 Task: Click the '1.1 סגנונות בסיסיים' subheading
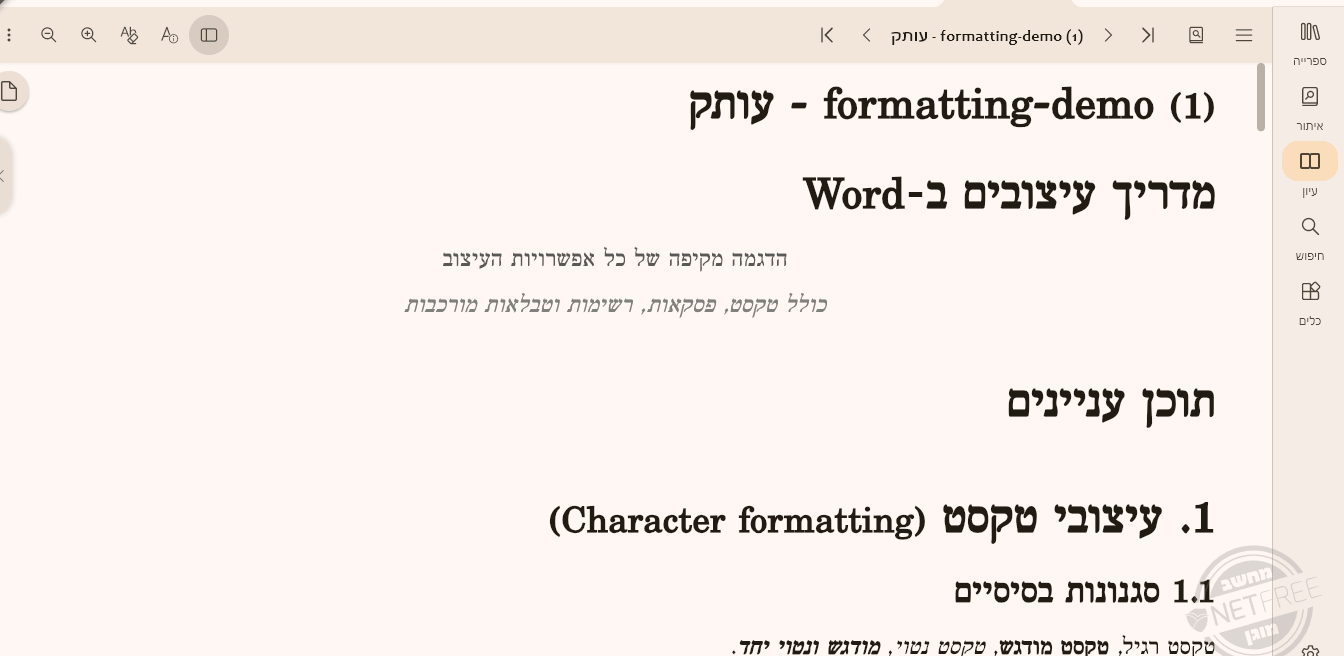(1085, 591)
